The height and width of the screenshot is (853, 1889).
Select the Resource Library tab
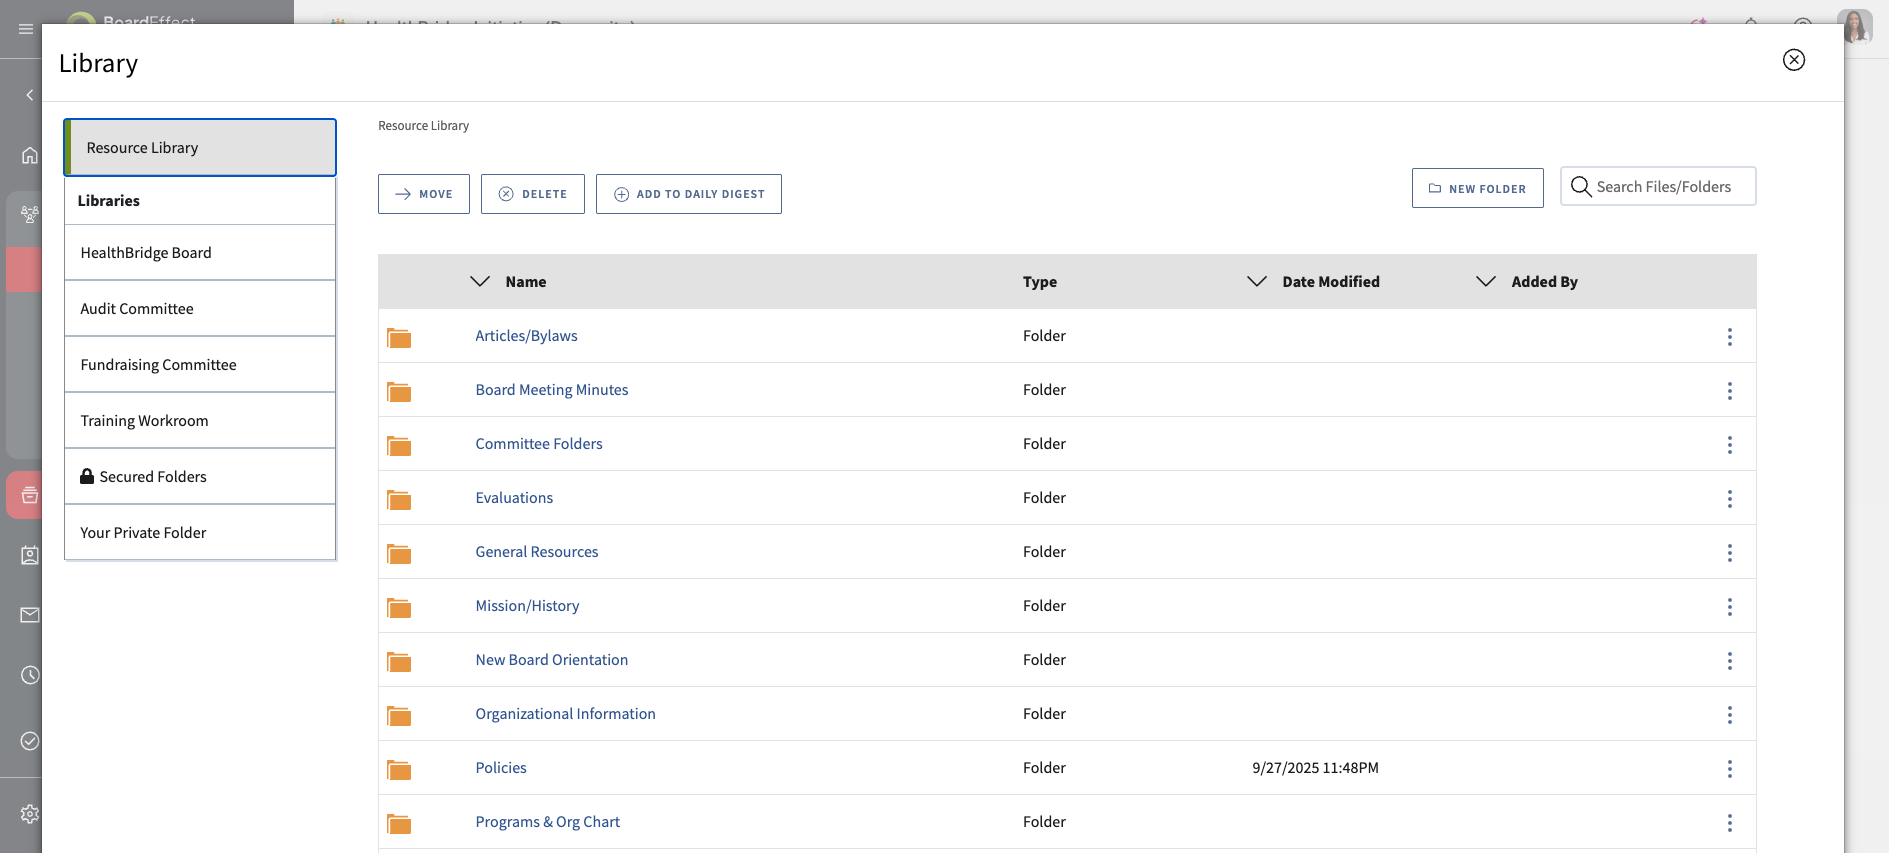click(x=200, y=148)
